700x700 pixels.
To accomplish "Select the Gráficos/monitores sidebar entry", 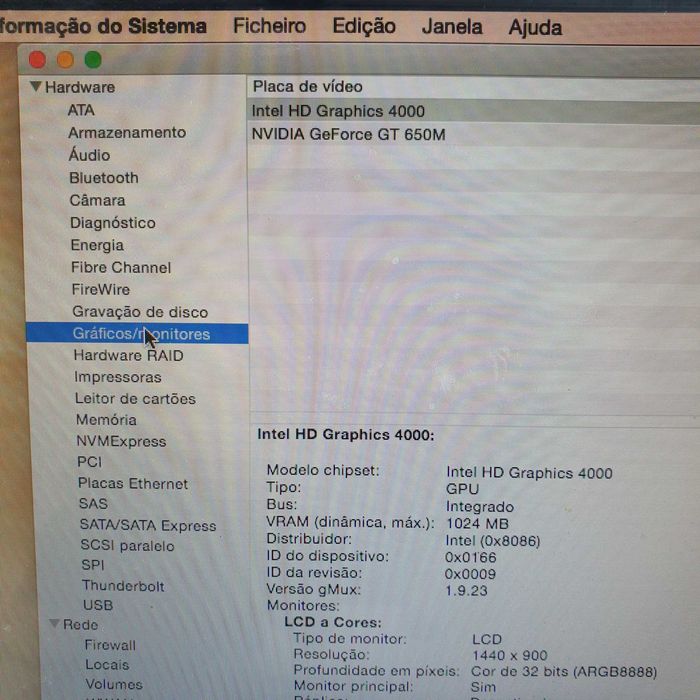I will [137, 333].
